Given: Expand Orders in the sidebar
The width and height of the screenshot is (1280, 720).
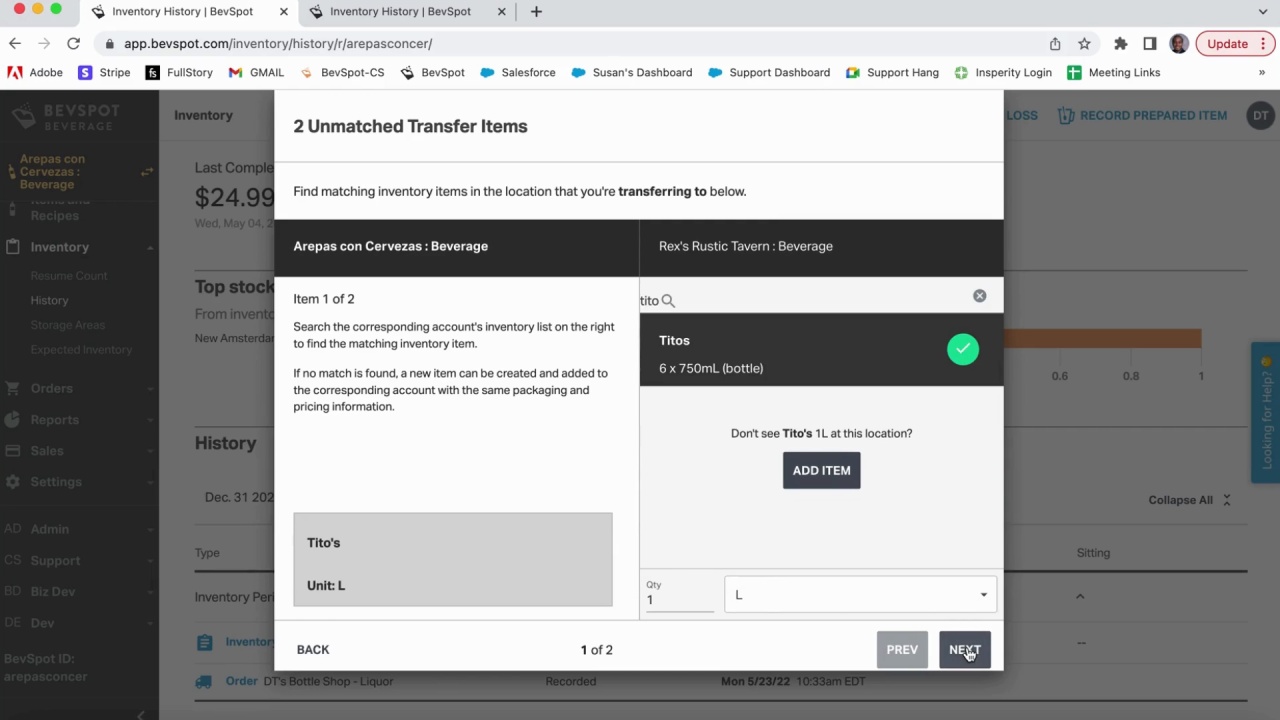Looking at the screenshot, I should click(x=79, y=388).
